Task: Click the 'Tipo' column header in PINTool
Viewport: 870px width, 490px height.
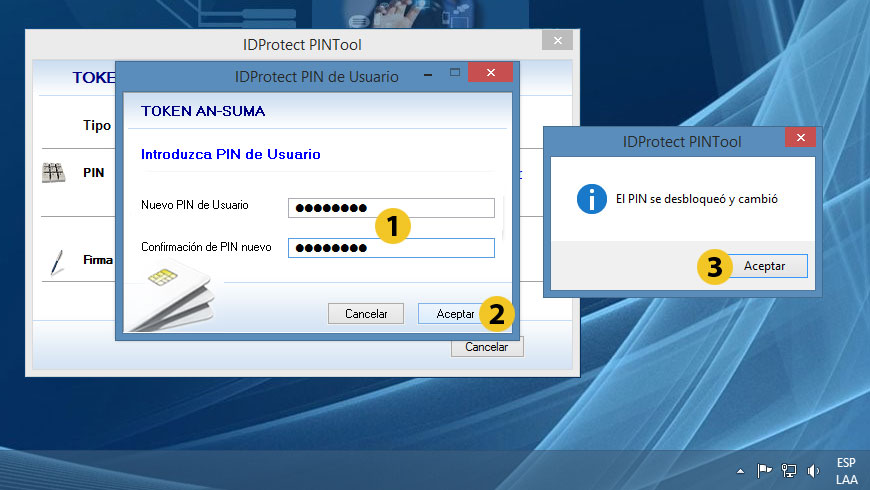Action: click(97, 125)
